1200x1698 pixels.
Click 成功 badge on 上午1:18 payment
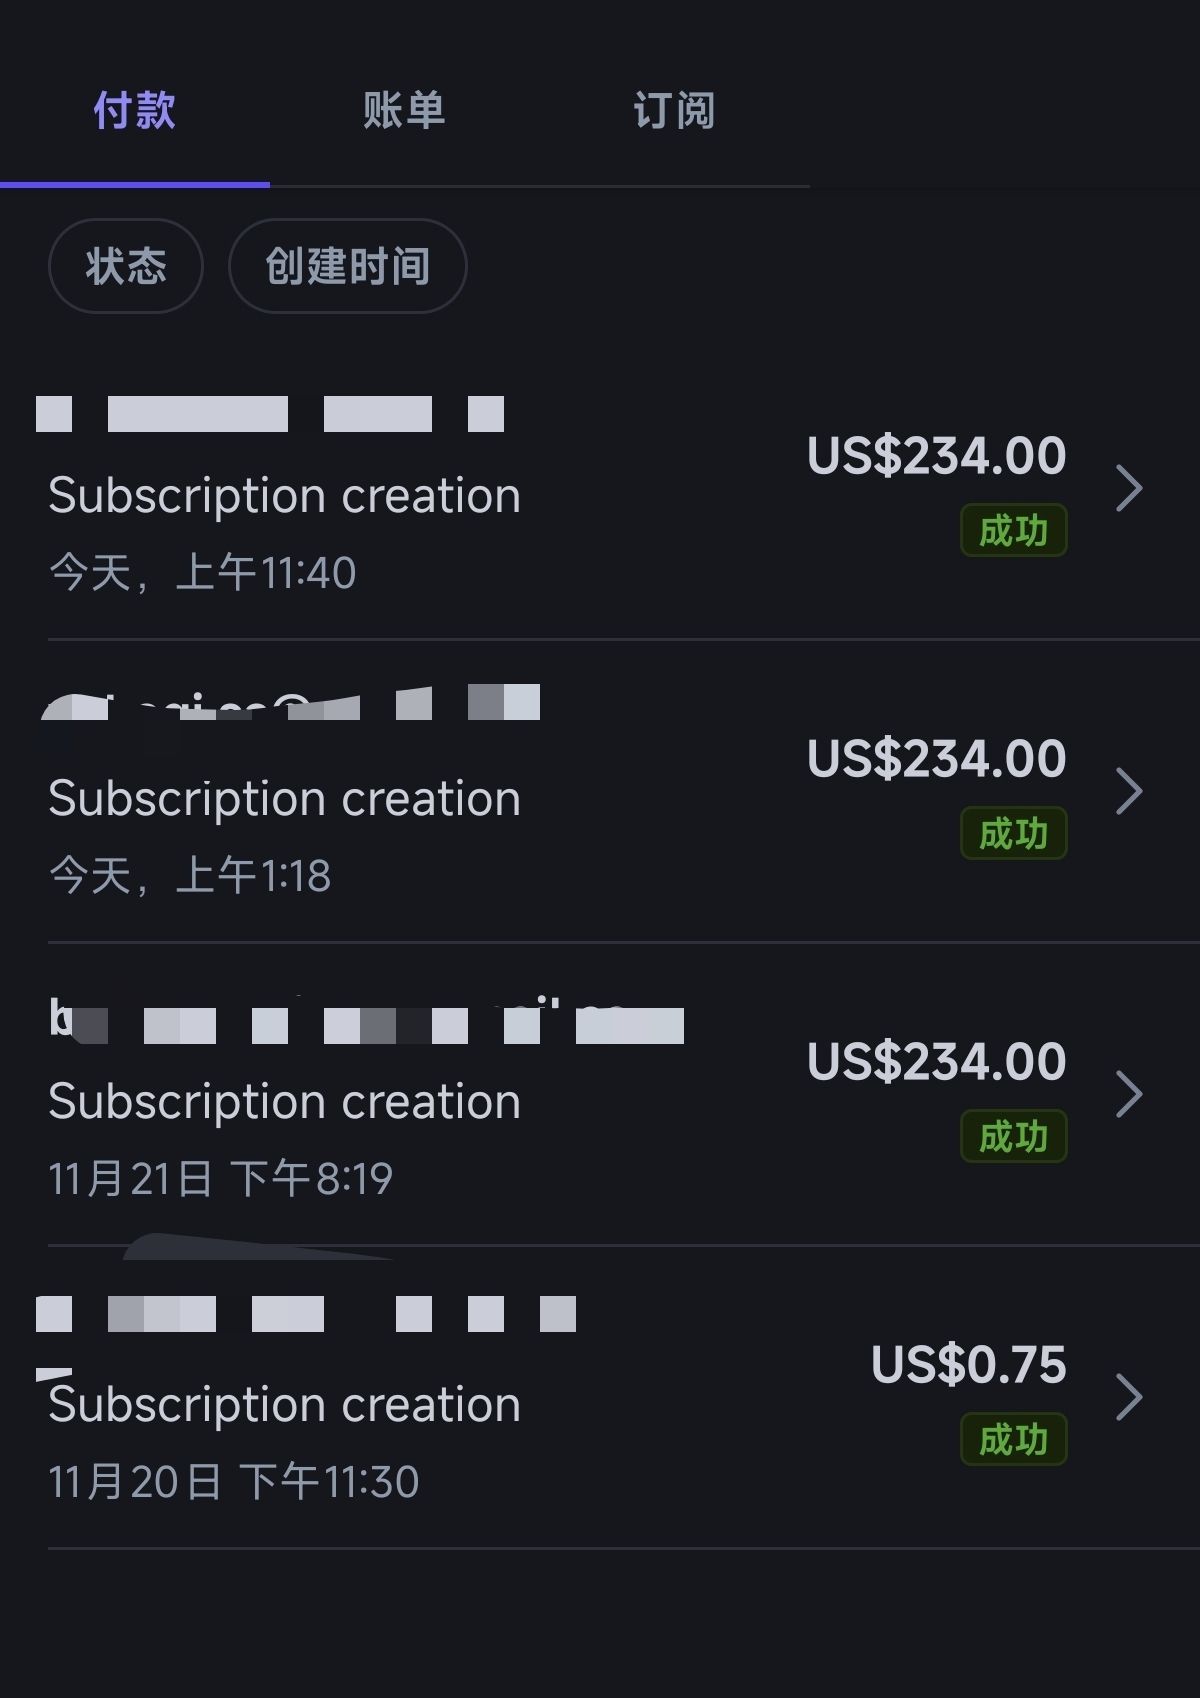click(x=1013, y=834)
